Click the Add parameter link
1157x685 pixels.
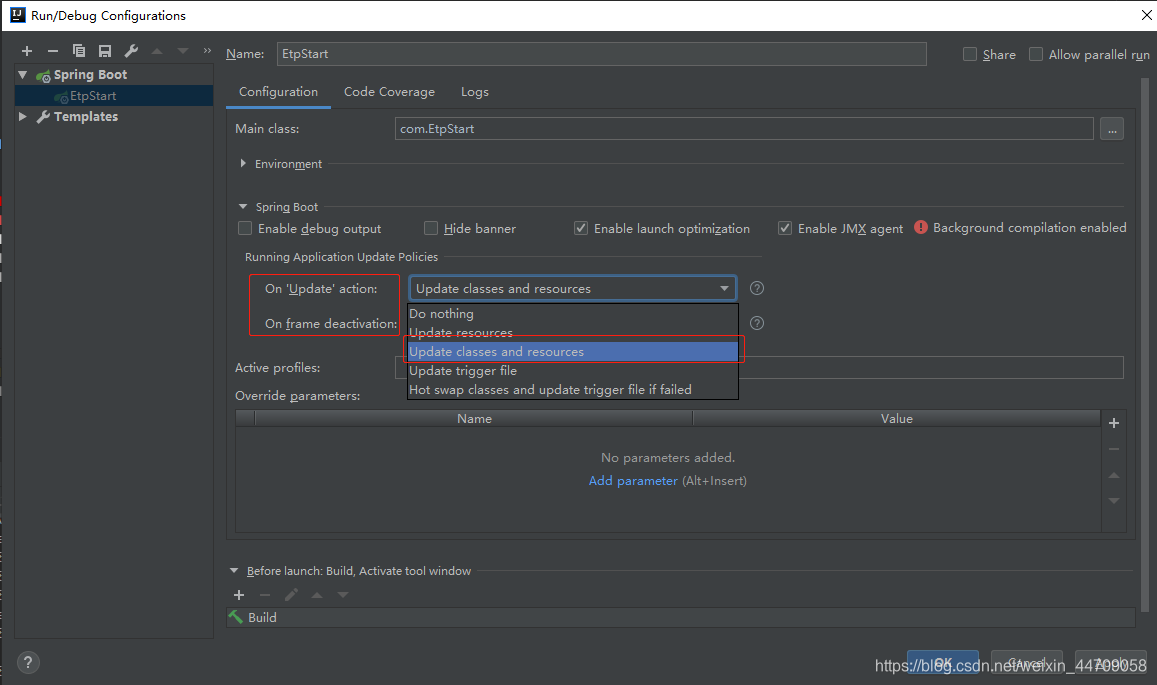[633, 480]
